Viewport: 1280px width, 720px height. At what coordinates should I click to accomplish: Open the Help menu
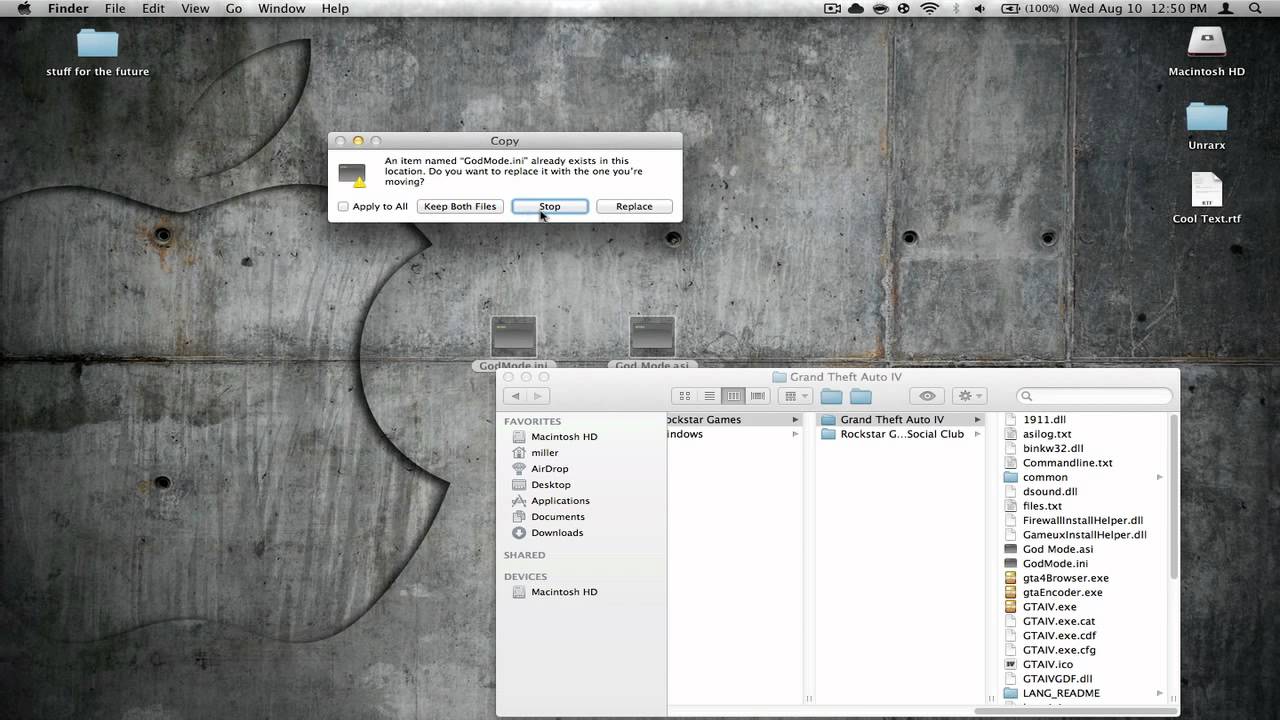coord(335,9)
